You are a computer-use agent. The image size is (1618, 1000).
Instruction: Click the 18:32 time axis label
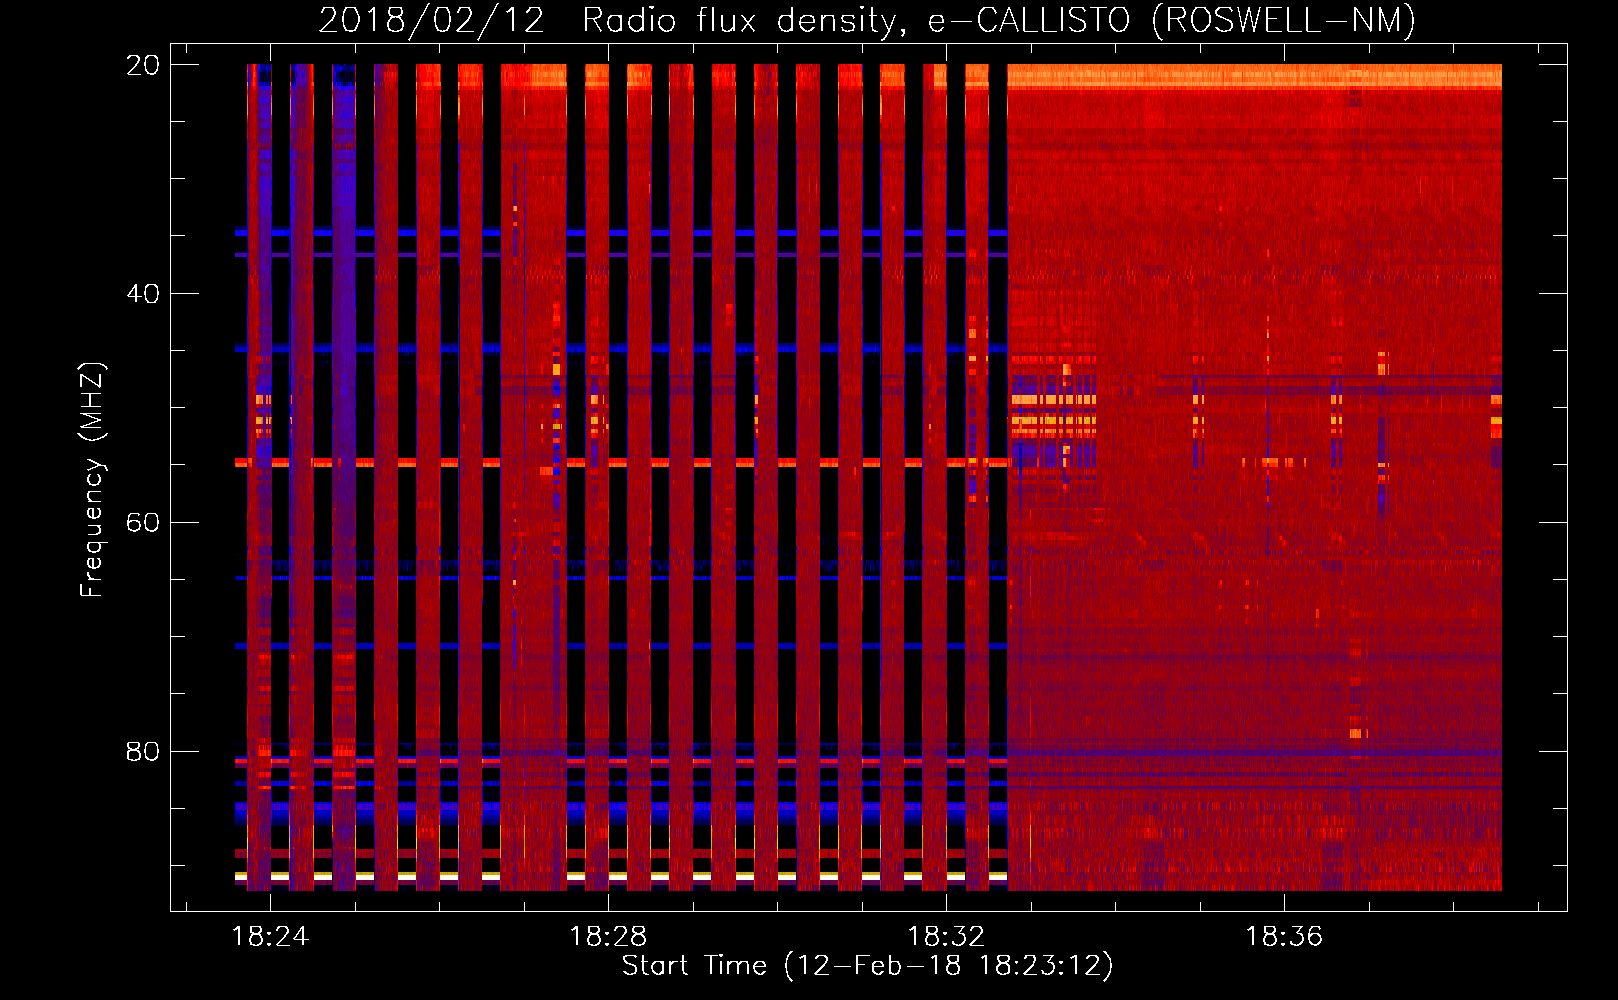(x=946, y=937)
